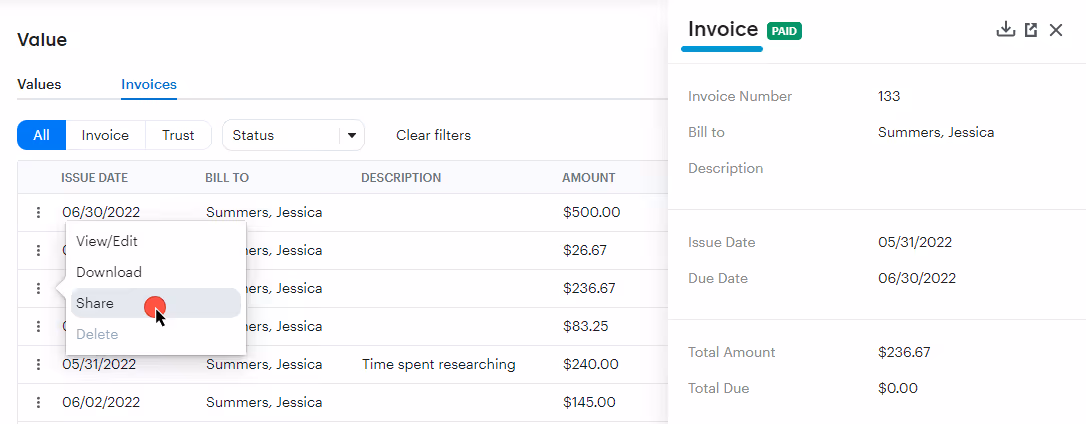Expand the Status dropdown arrow
Image resolution: width=1086 pixels, height=424 pixels.
coord(351,135)
